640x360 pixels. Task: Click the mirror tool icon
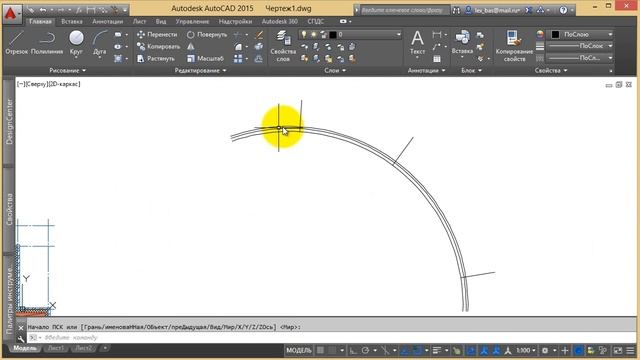click(191, 47)
